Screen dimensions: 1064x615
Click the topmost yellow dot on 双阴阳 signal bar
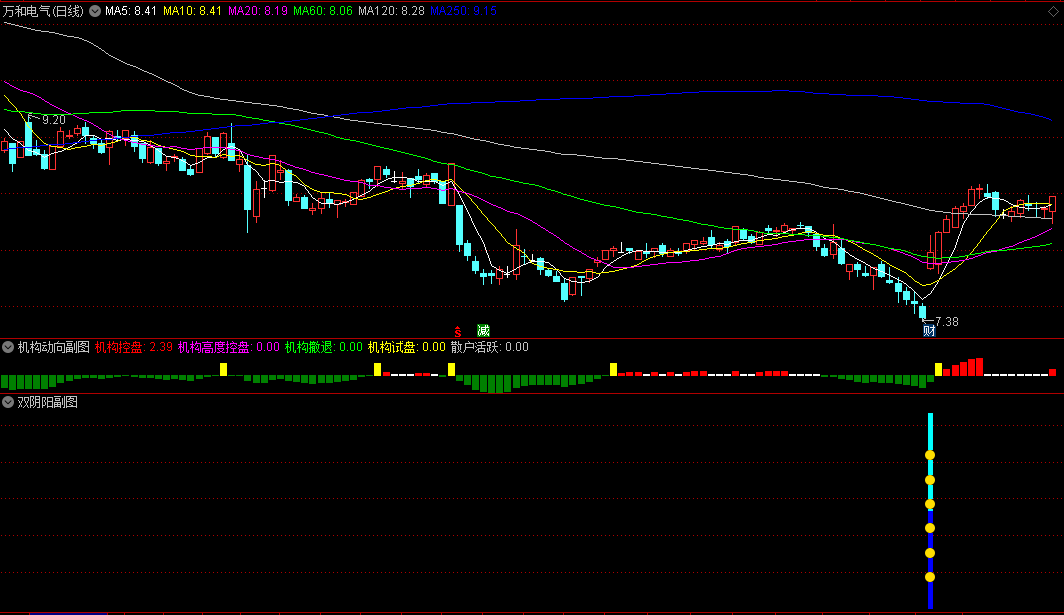[x=930, y=455]
